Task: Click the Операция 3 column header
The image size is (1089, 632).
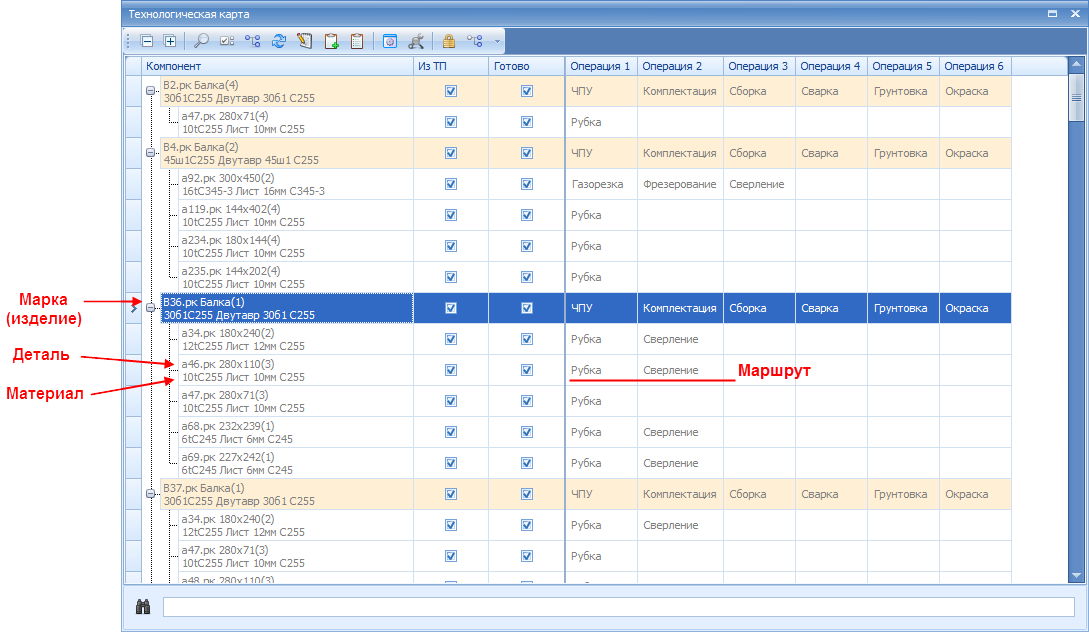Action: (x=759, y=66)
